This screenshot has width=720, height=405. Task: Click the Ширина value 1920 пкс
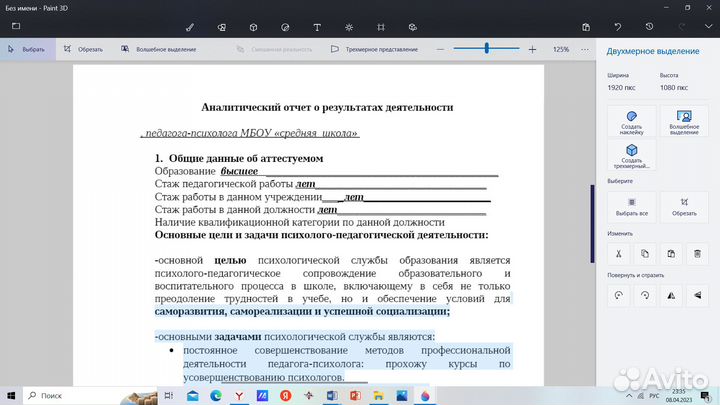coord(621,87)
